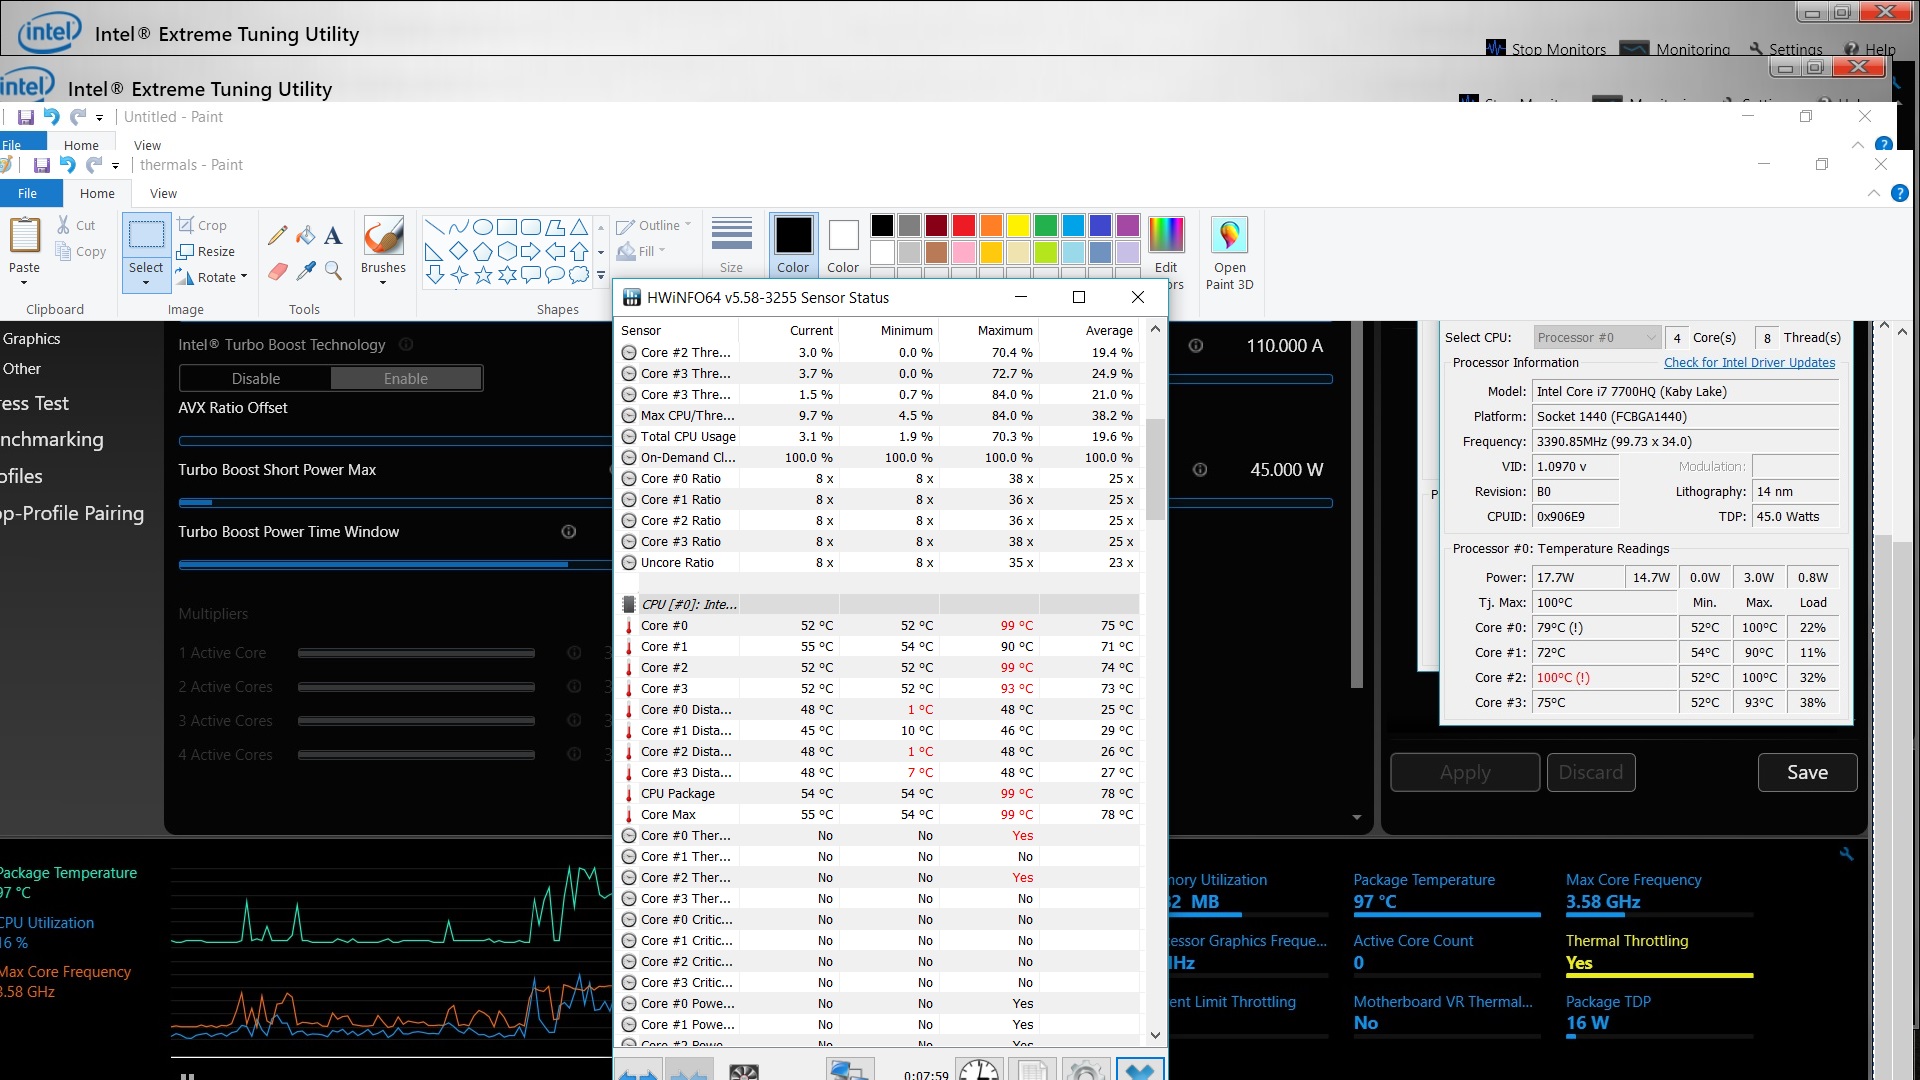Screen dimensions: 1920x1080
Task: Set Turbo Boost Technology to Disable
Action: tap(256, 378)
